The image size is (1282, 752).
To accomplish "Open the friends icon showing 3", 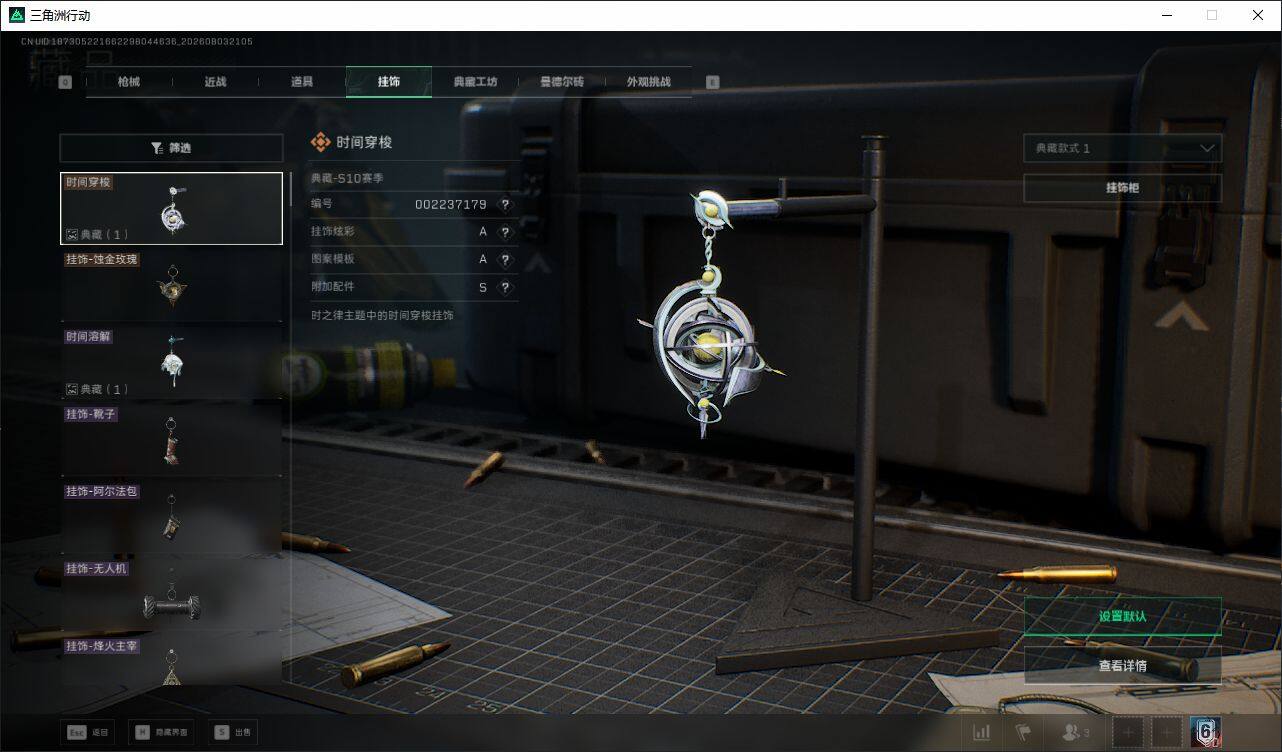I will 1075,733.
